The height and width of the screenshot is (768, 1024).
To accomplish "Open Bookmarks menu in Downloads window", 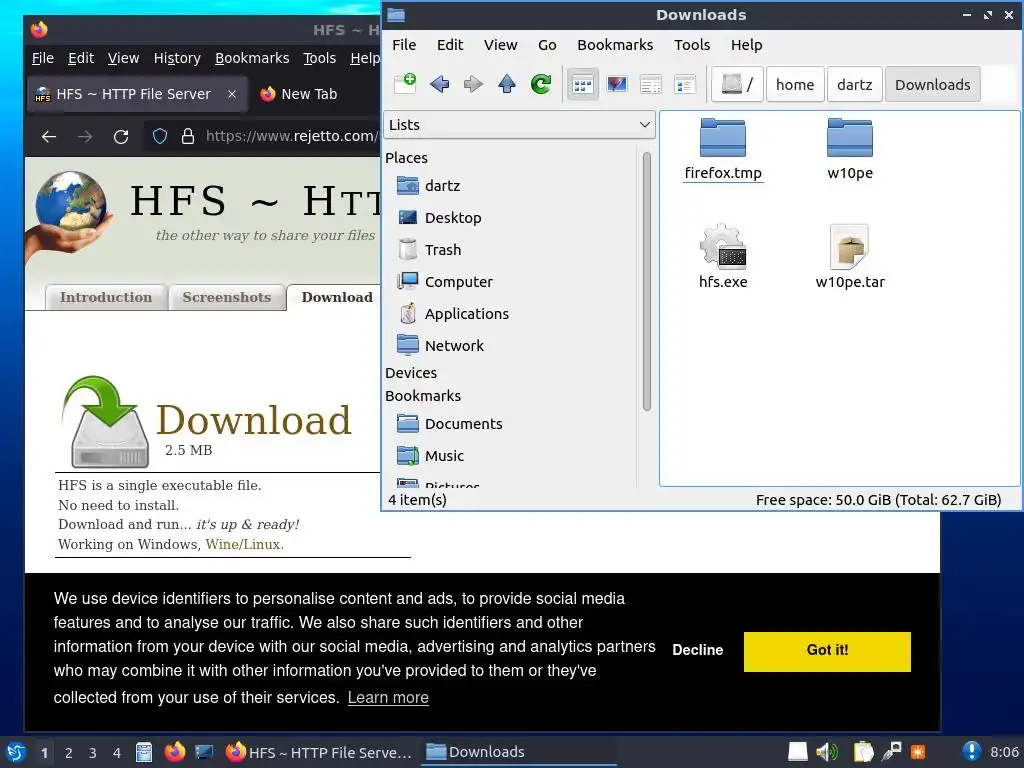I will point(615,45).
